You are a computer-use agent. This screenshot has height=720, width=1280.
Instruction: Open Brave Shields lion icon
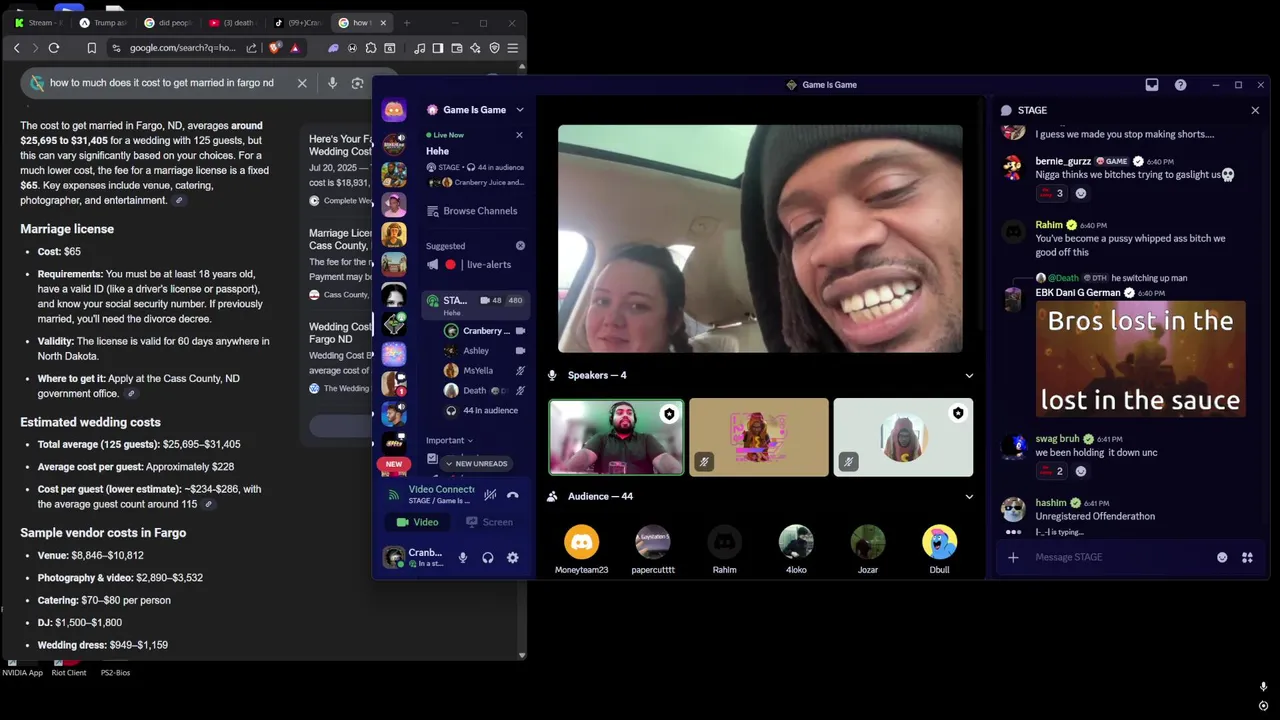pyautogui.click(x=275, y=48)
